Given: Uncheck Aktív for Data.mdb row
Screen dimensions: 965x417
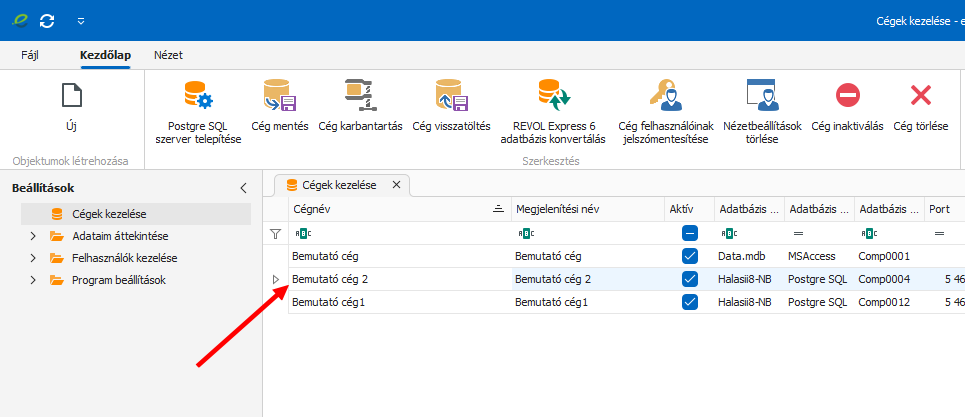Looking at the screenshot, I should pos(689,256).
